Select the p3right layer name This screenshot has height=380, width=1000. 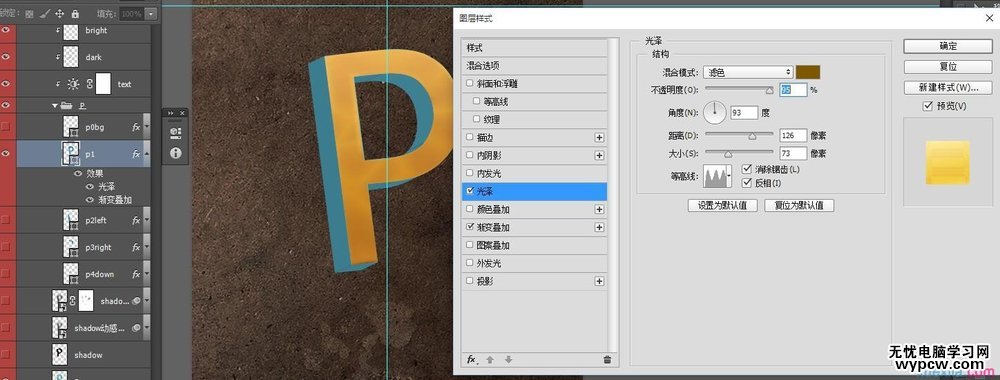(98, 247)
